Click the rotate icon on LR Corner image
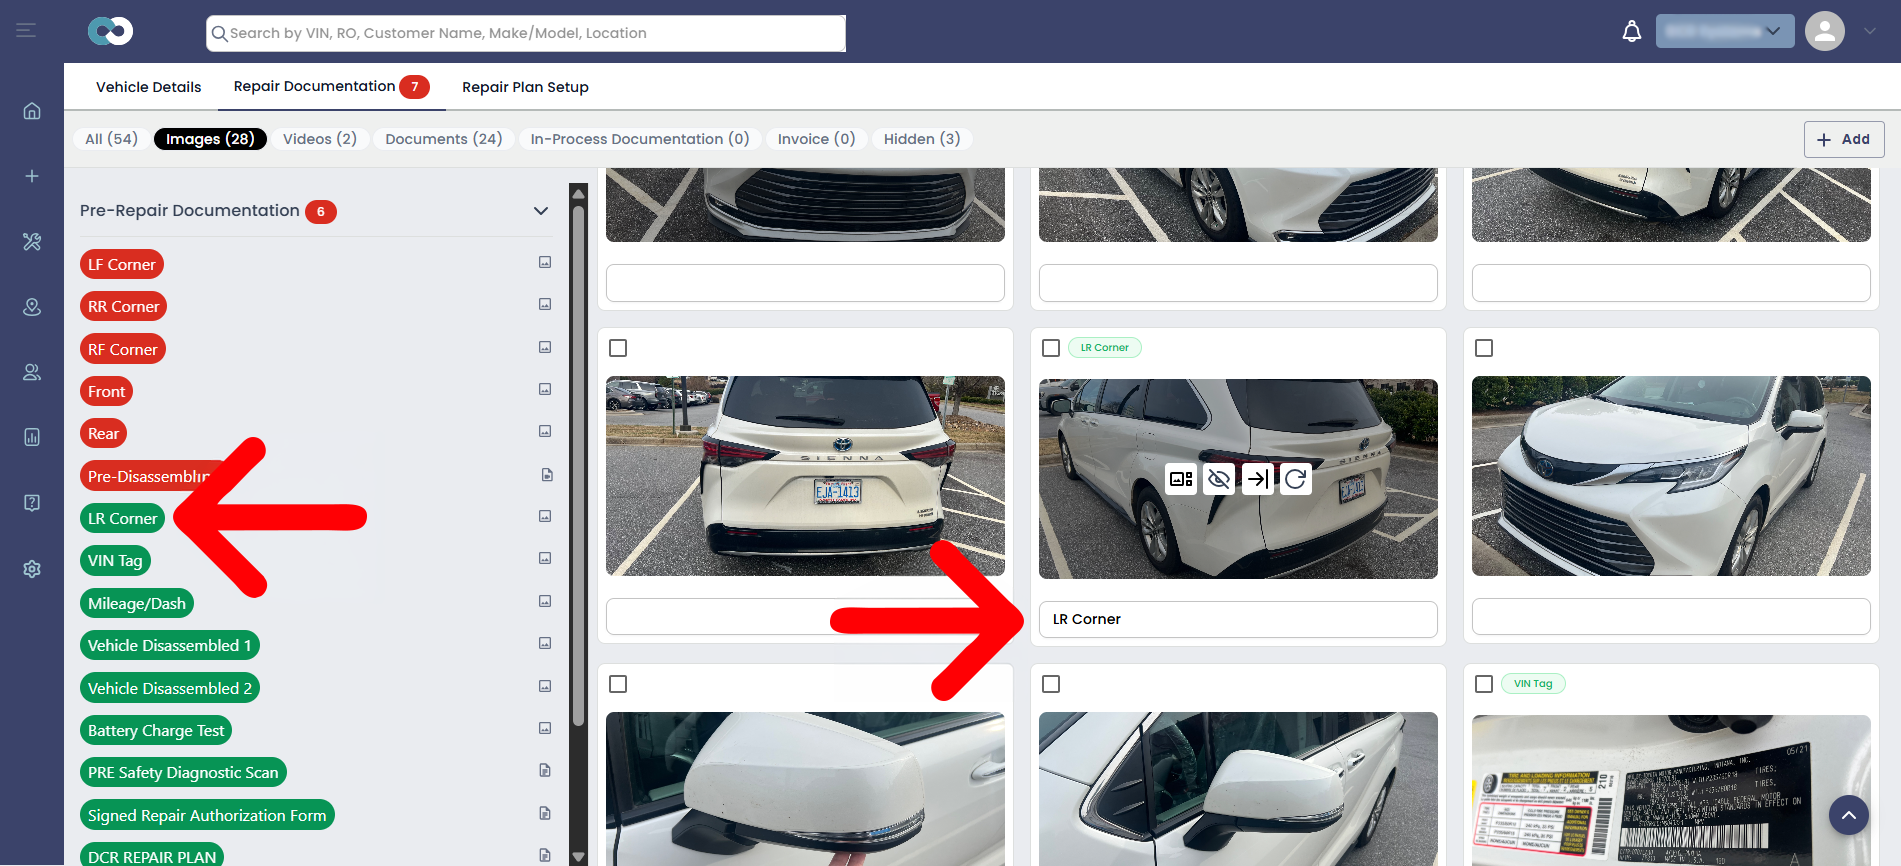The height and width of the screenshot is (866, 1901). tap(1295, 479)
